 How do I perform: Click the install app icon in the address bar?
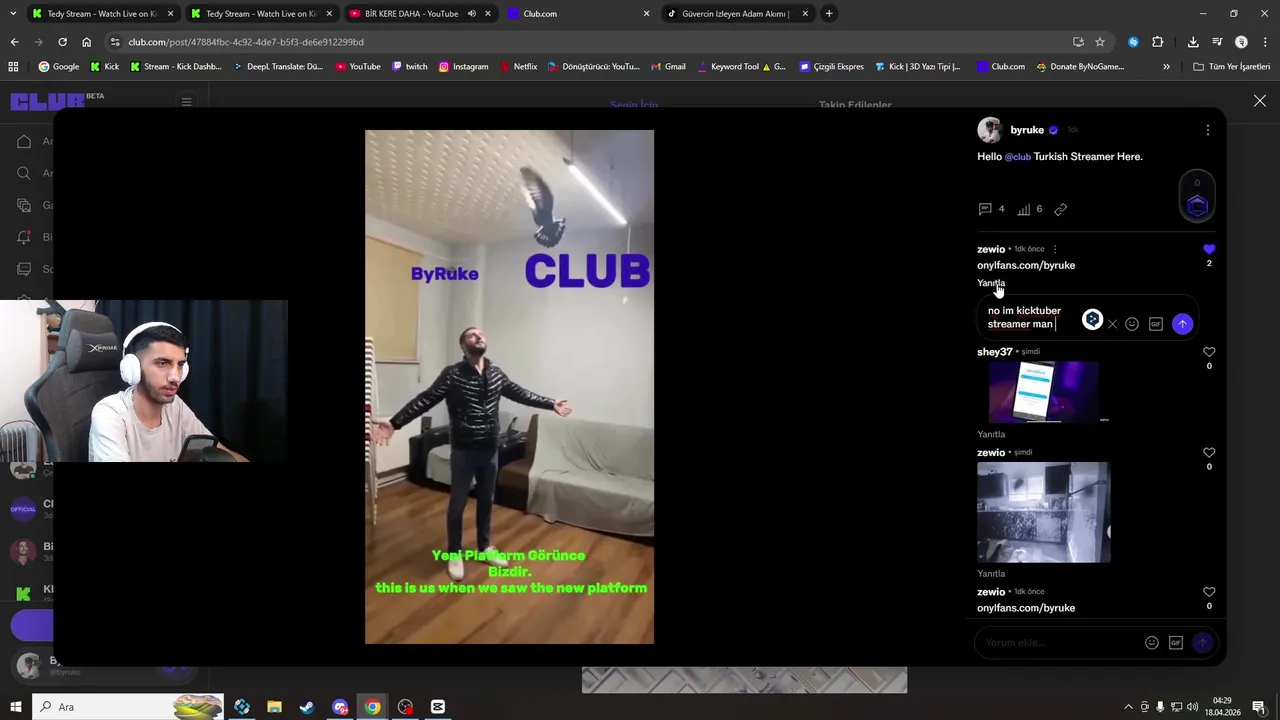click(1078, 42)
